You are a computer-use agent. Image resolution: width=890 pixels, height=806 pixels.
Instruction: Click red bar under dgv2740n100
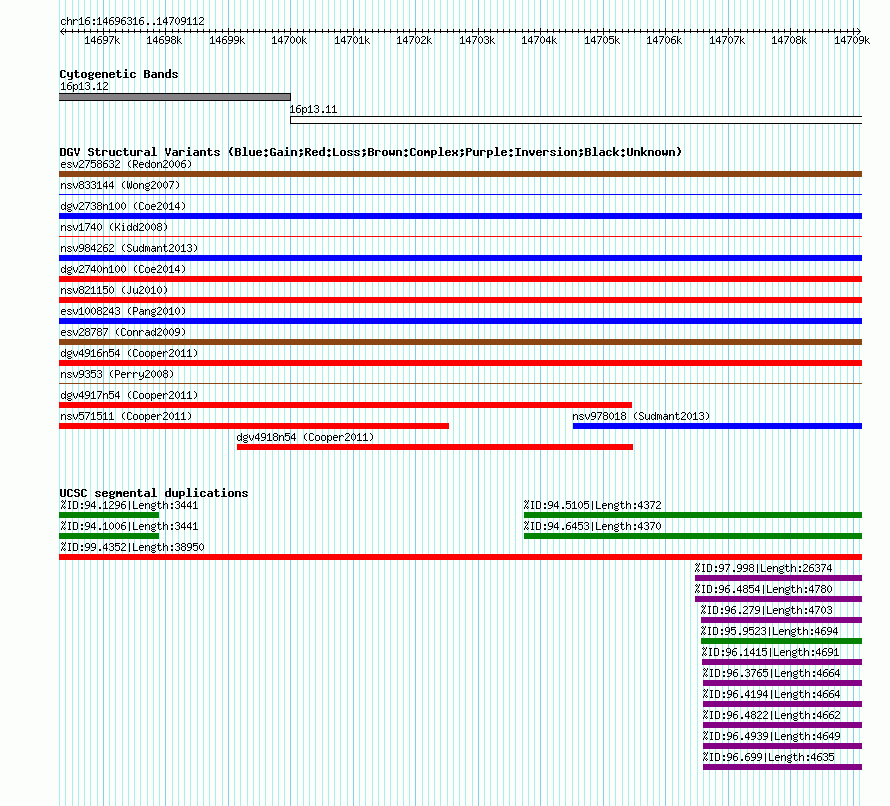pyautogui.click(x=460, y=279)
